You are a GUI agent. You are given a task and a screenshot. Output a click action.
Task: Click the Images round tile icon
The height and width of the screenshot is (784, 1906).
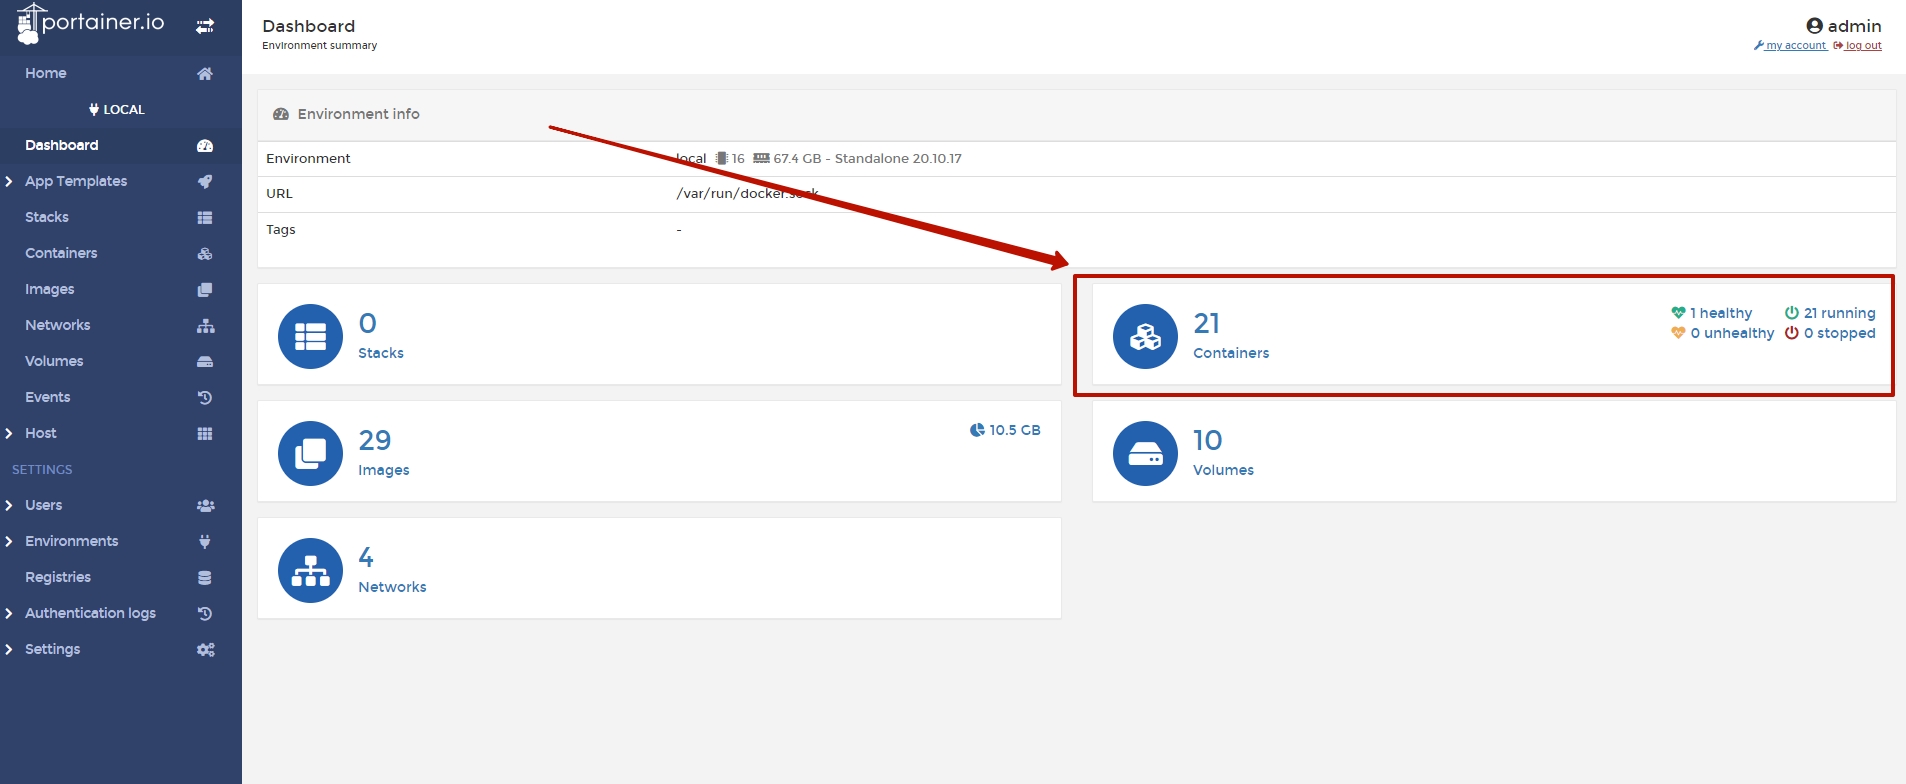point(310,453)
